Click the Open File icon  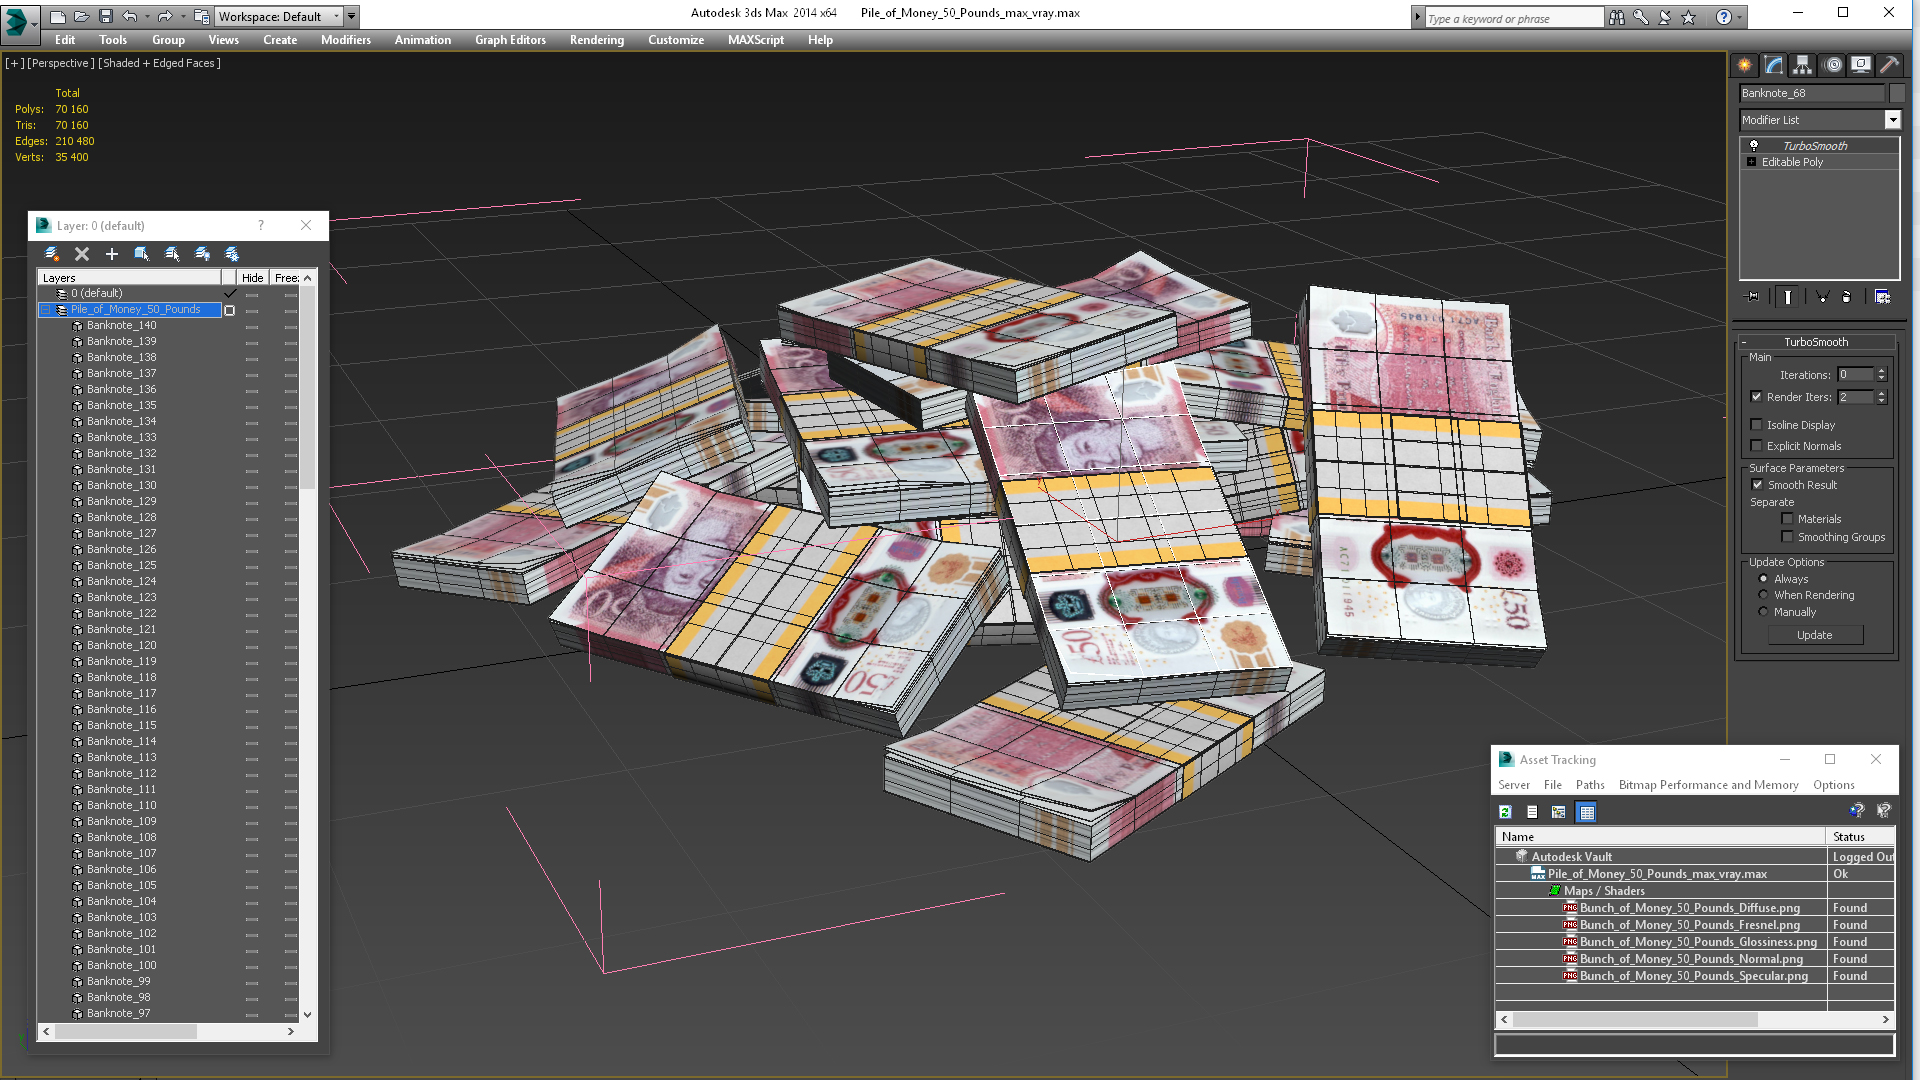(x=81, y=17)
